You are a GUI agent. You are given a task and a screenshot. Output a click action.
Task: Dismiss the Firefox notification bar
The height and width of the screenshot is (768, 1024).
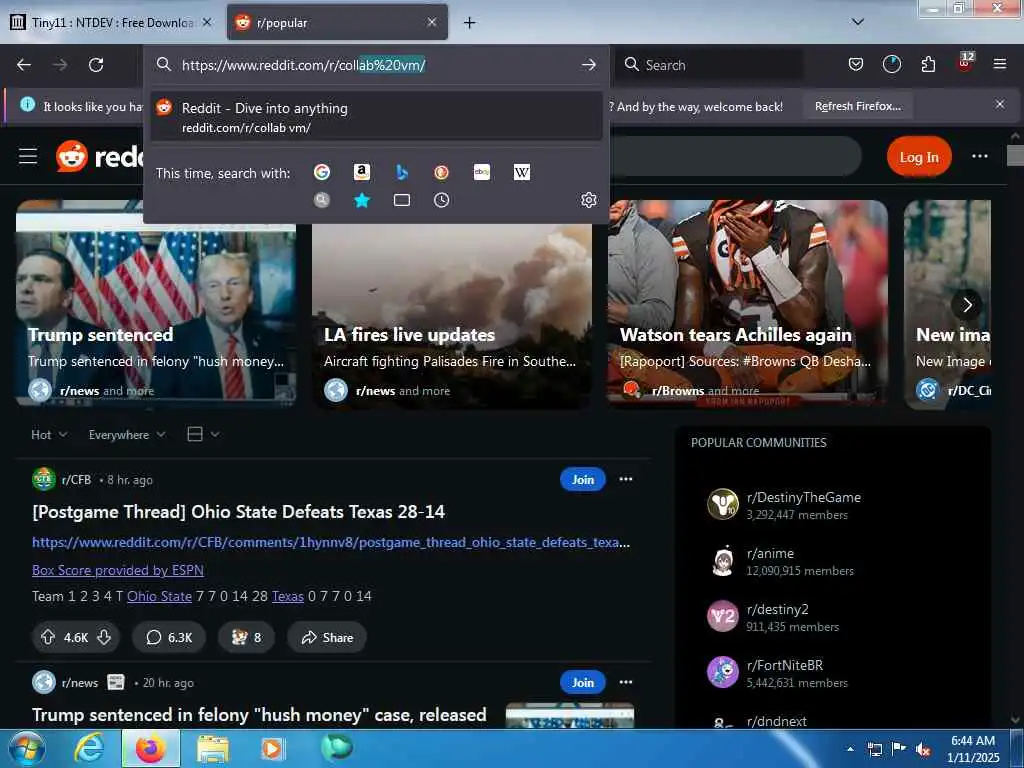(x=999, y=104)
